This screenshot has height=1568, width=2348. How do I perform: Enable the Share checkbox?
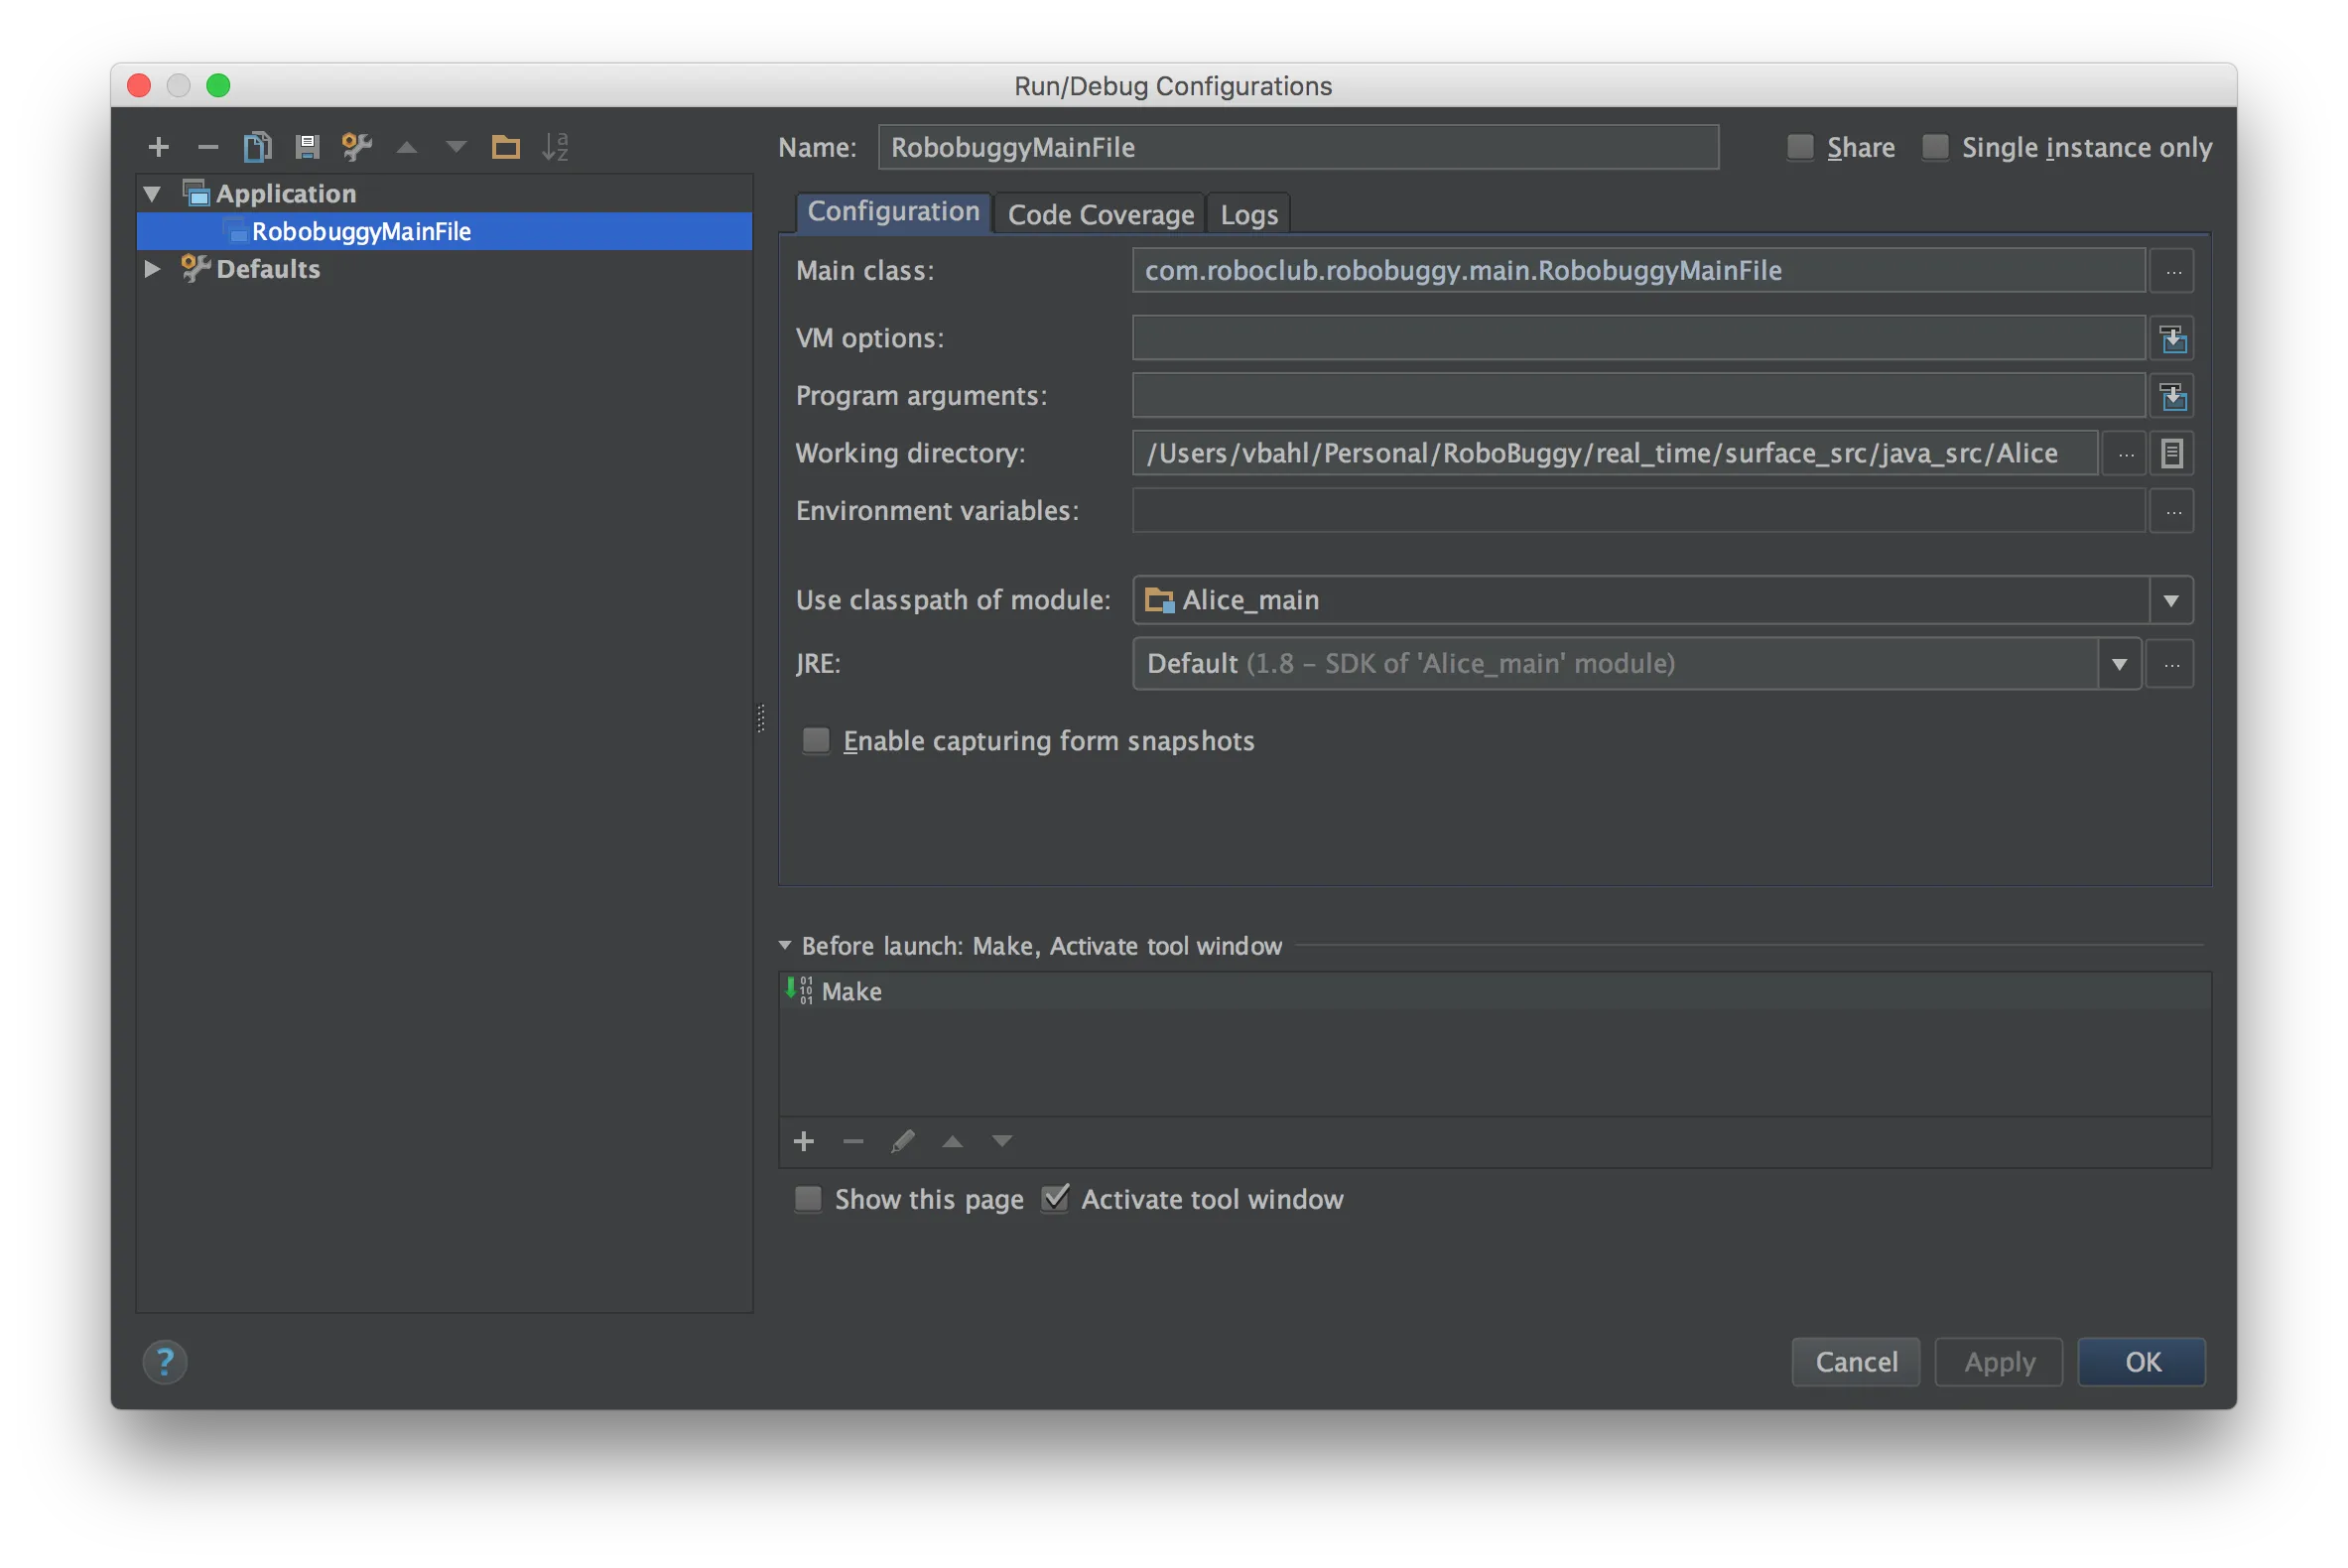pyautogui.click(x=1800, y=148)
